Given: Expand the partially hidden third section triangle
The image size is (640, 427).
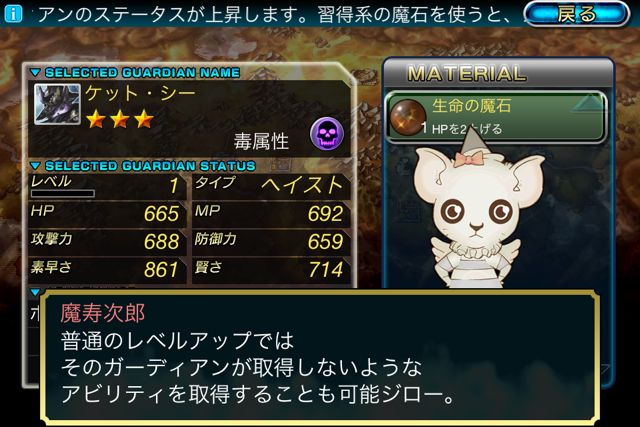Looking at the screenshot, I should [x=36, y=291].
